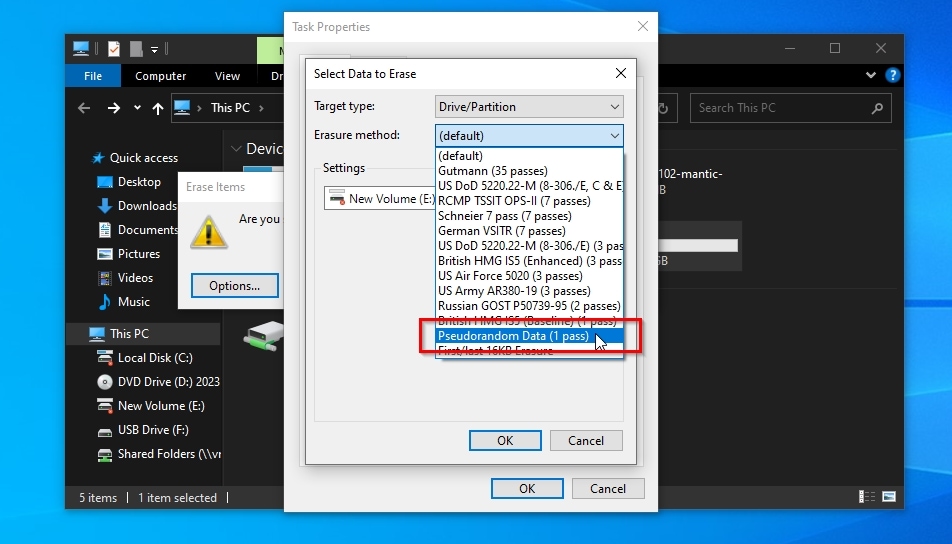Click Cancel in Select Data to Erase dialog
The image size is (952, 544).
point(586,441)
